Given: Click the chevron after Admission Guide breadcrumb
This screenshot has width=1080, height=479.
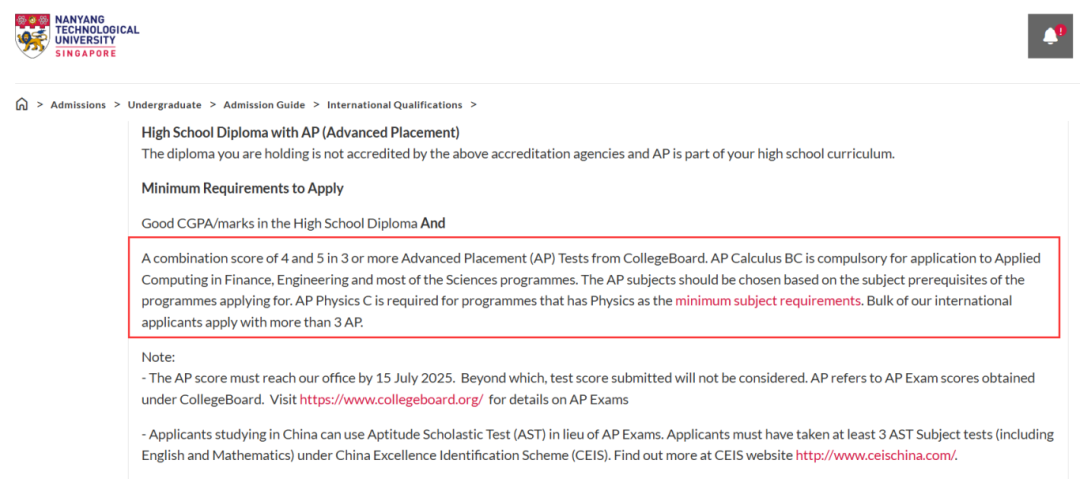Looking at the screenshot, I should 316,105.
